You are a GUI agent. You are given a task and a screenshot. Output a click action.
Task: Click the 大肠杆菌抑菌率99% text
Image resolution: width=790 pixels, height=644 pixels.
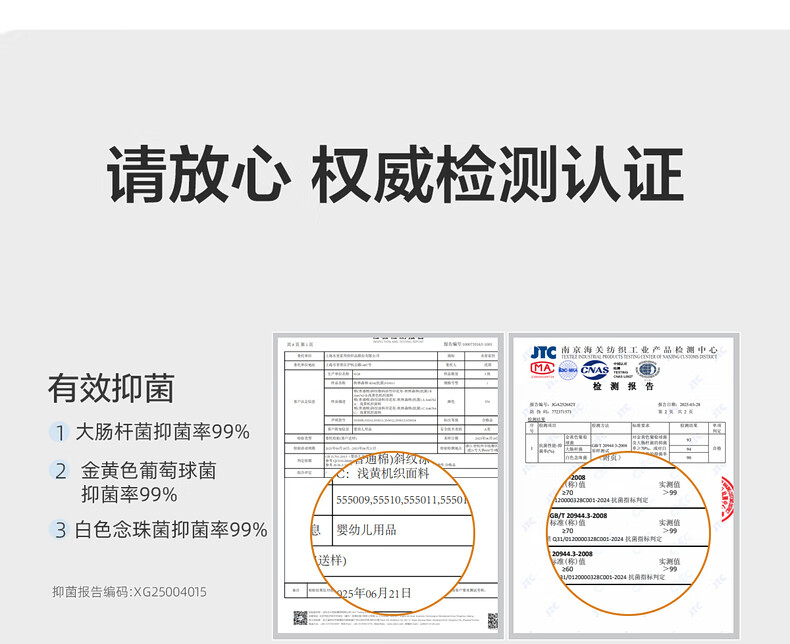click(162, 432)
